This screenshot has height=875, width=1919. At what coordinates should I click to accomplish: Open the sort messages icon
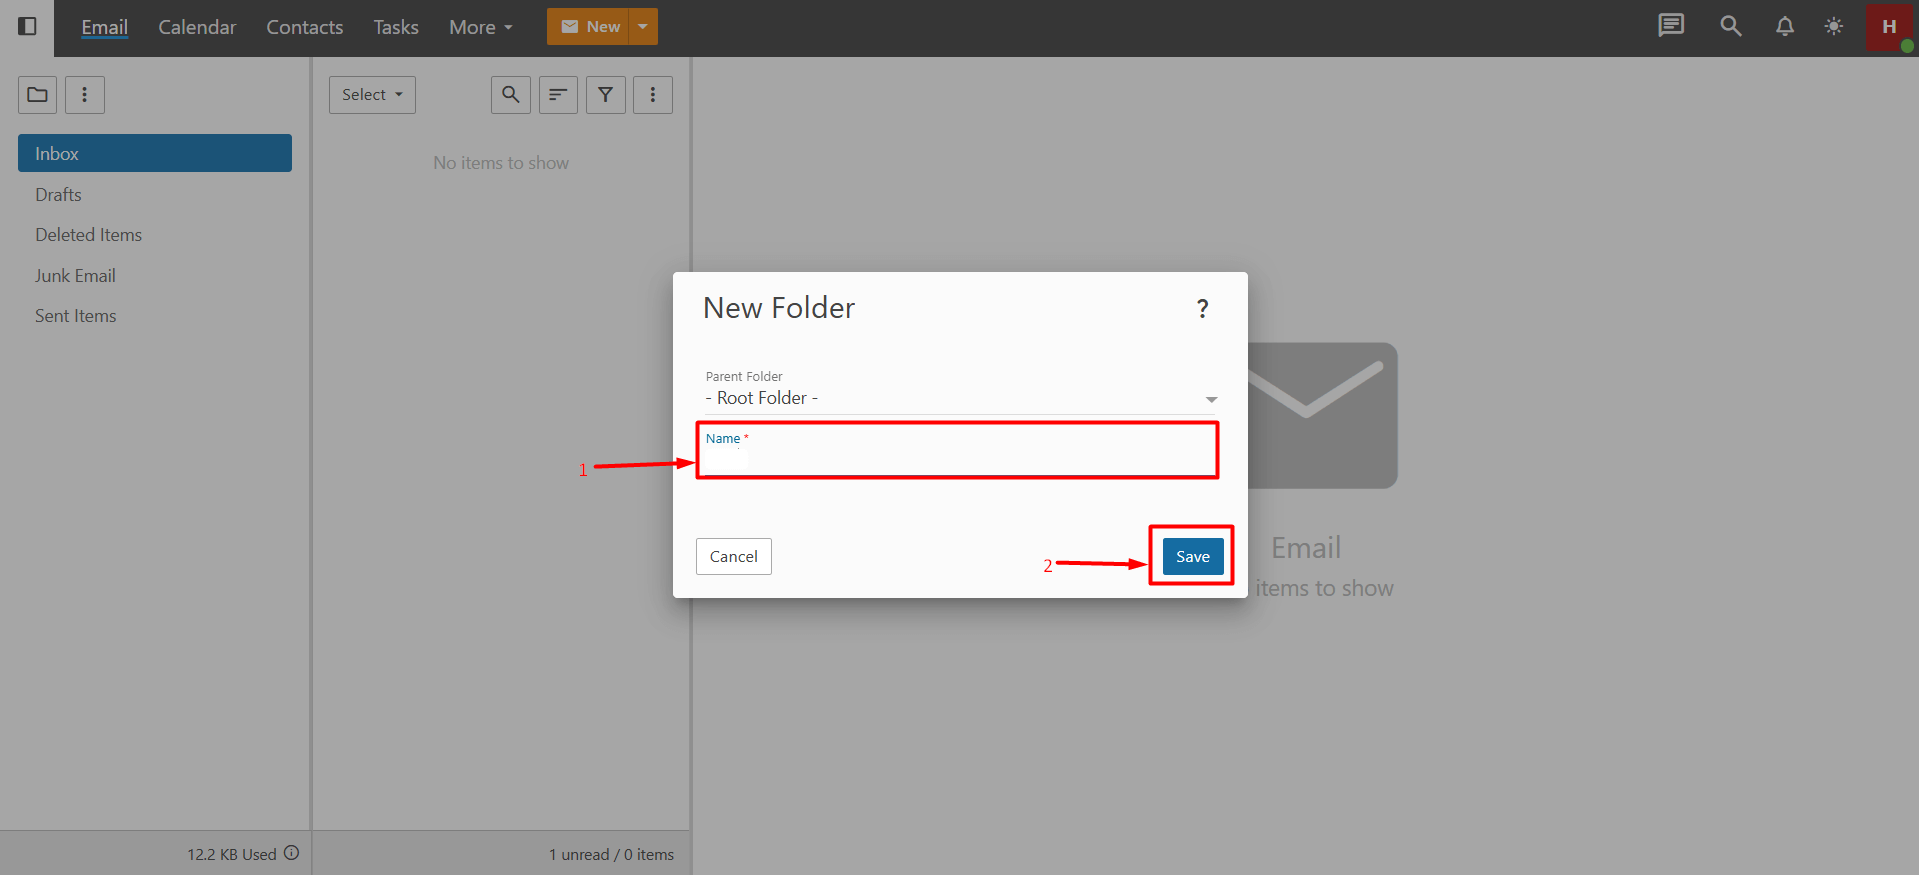558,95
